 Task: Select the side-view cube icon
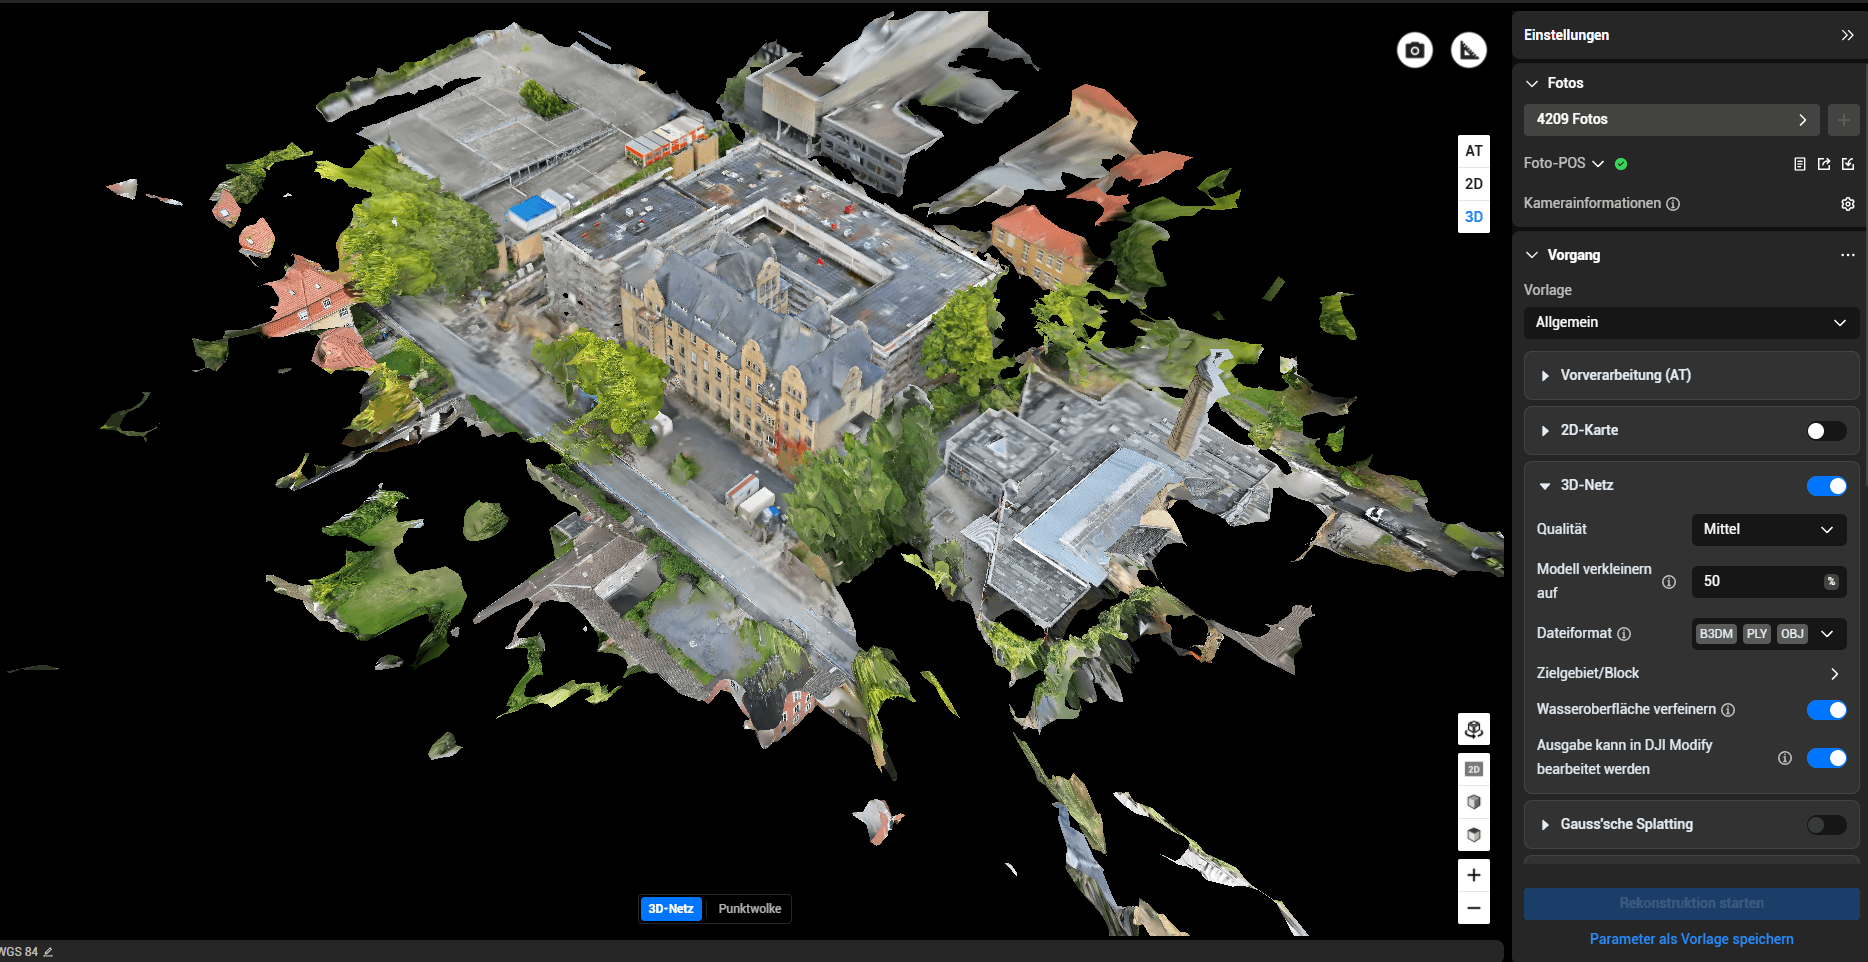coord(1473,802)
